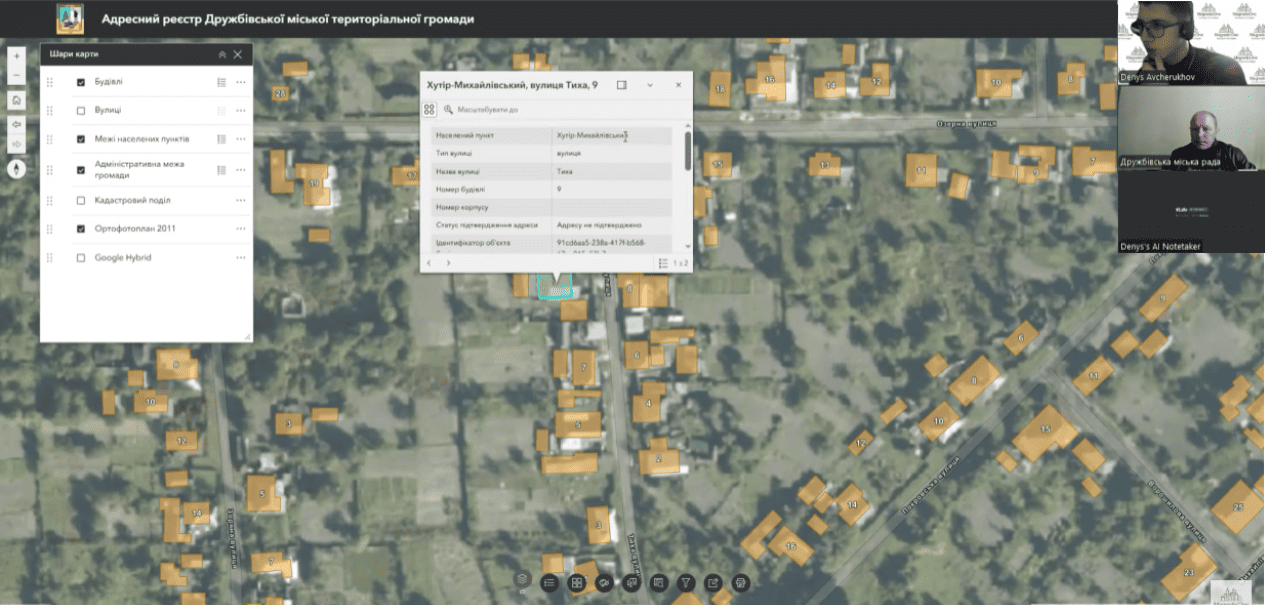This screenshot has height=605, width=1265.
Task: Show legend for Будівлі layer
Action: pyautogui.click(x=221, y=82)
